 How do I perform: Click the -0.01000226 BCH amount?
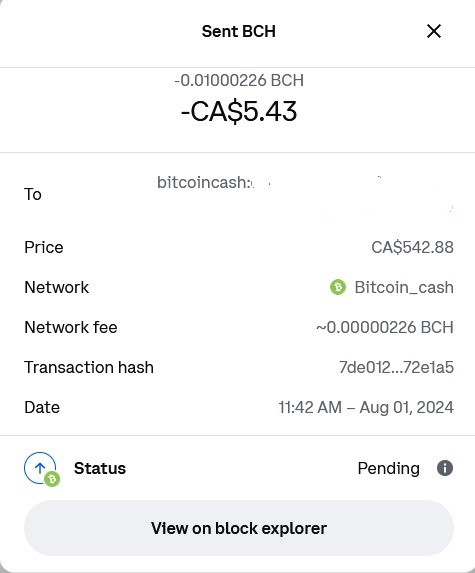tap(239, 80)
